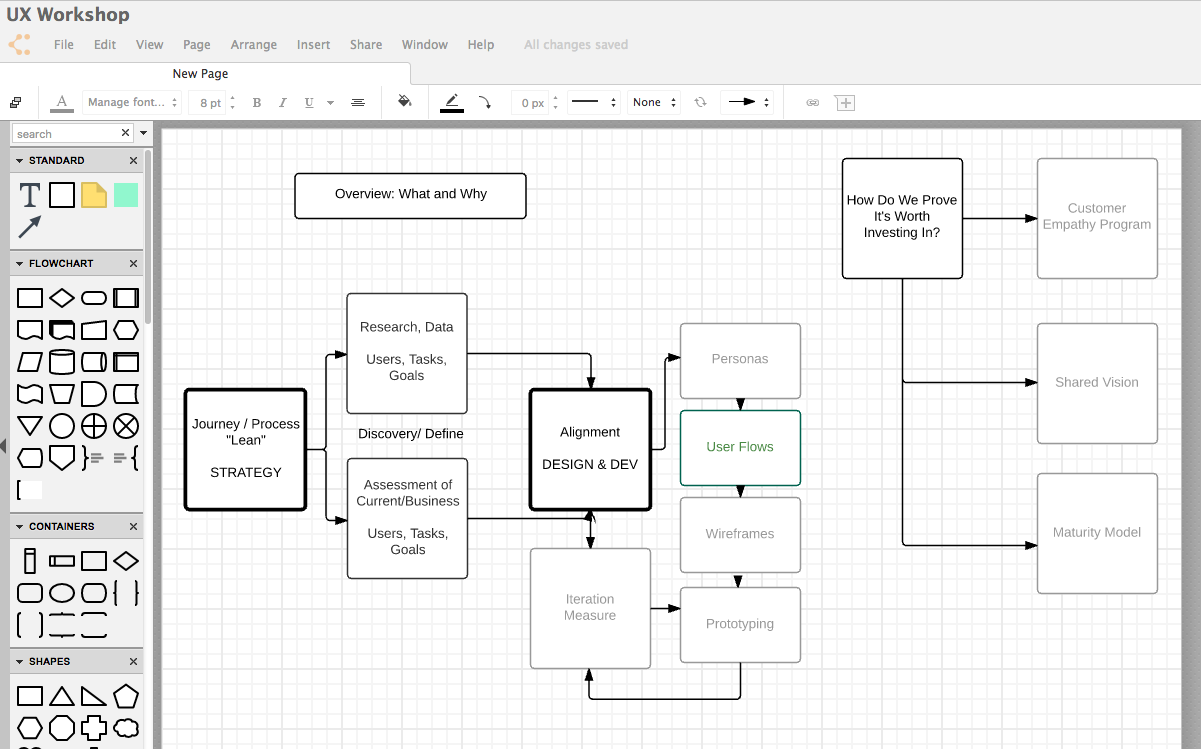Screen dimensions: 1201x749
Task: Open the shape library options dropdown
Action: tap(143, 133)
